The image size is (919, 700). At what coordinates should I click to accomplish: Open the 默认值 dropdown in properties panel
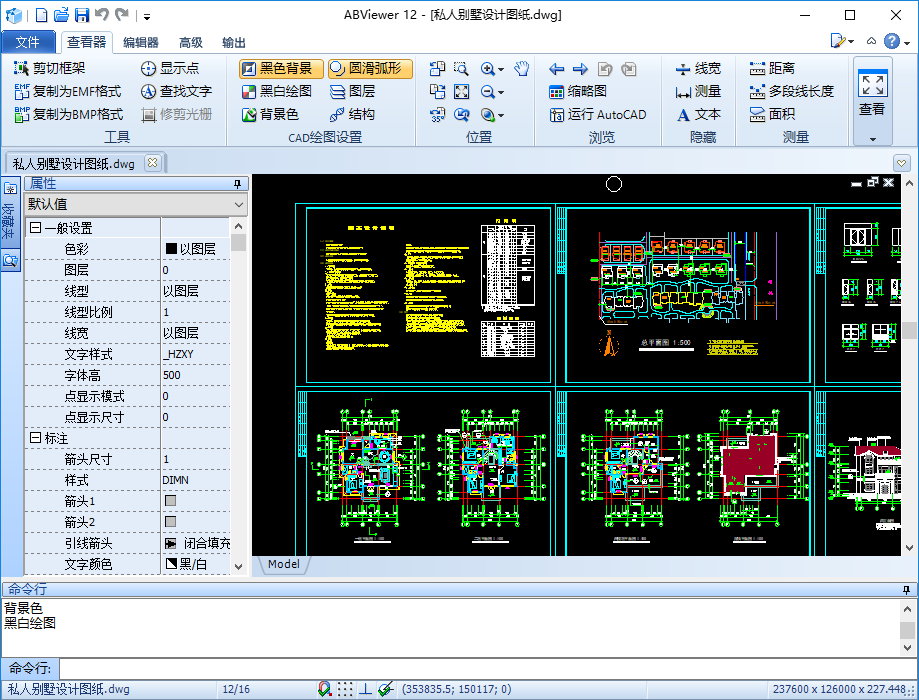(135, 204)
